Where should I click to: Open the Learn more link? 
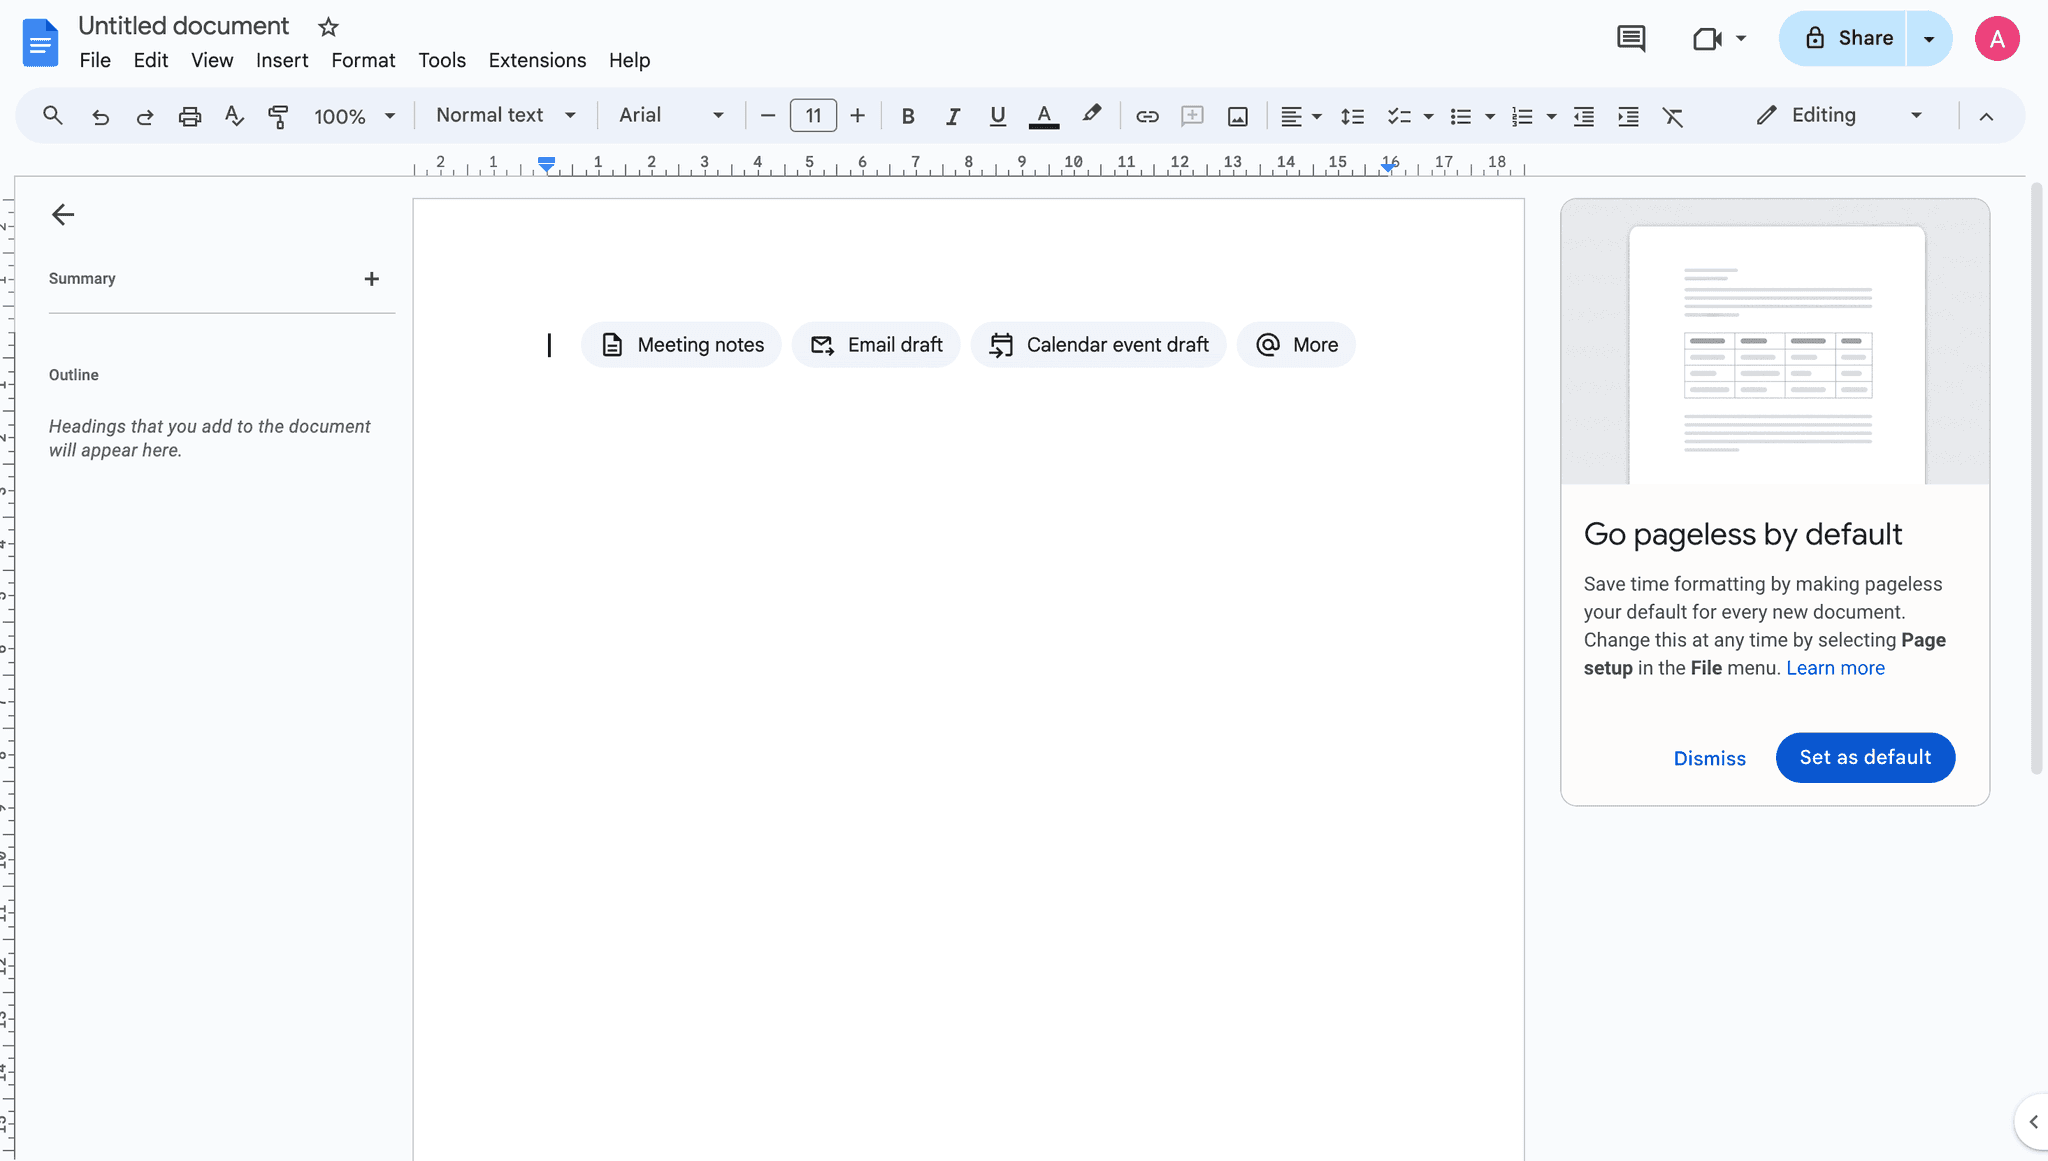pos(1835,668)
